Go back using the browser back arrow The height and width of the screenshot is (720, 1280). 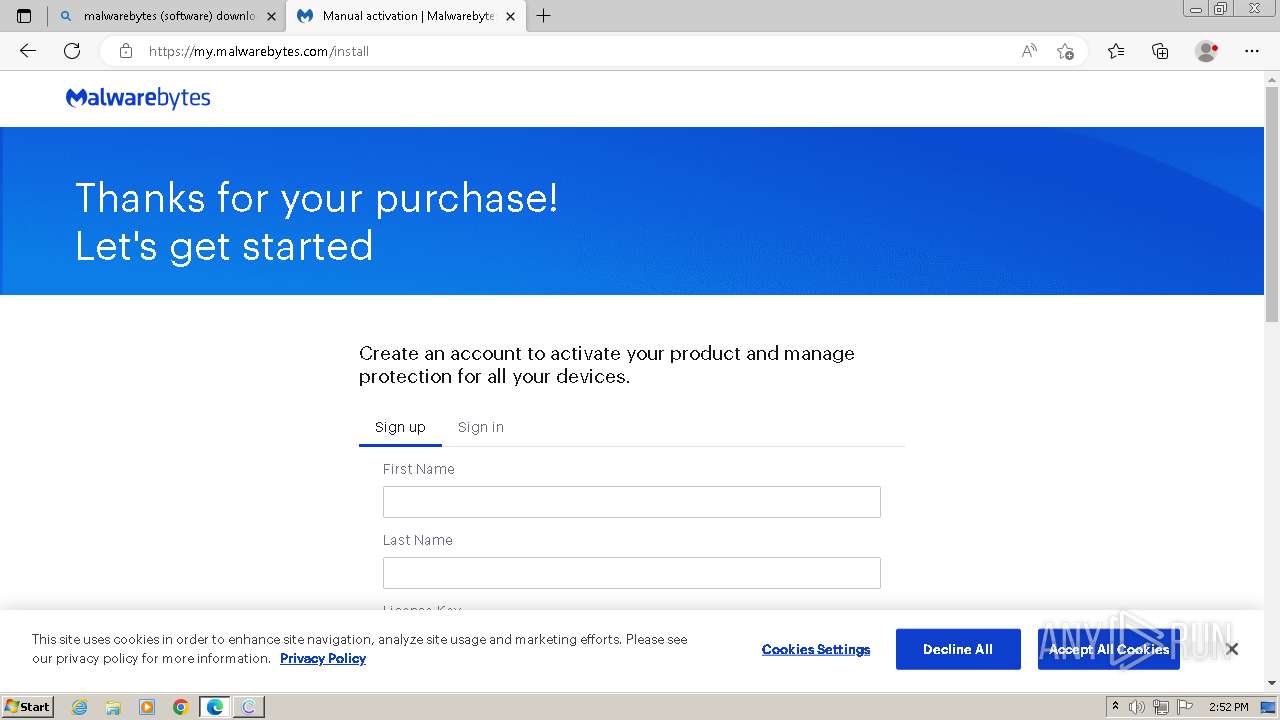point(28,51)
